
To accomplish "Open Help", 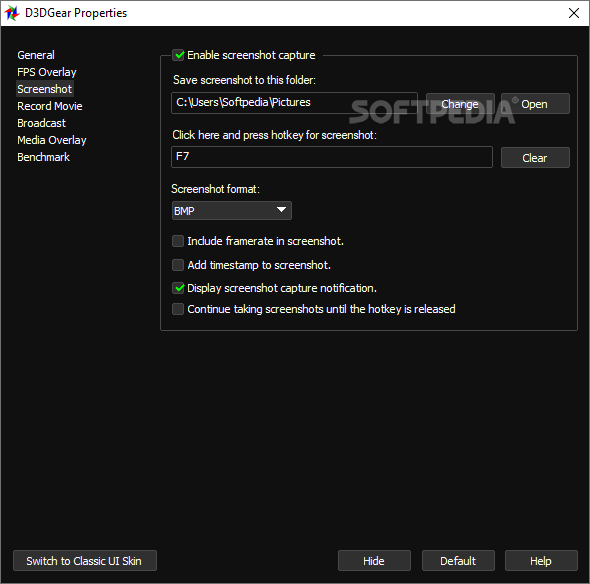I will pyautogui.click(x=541, y=561).
